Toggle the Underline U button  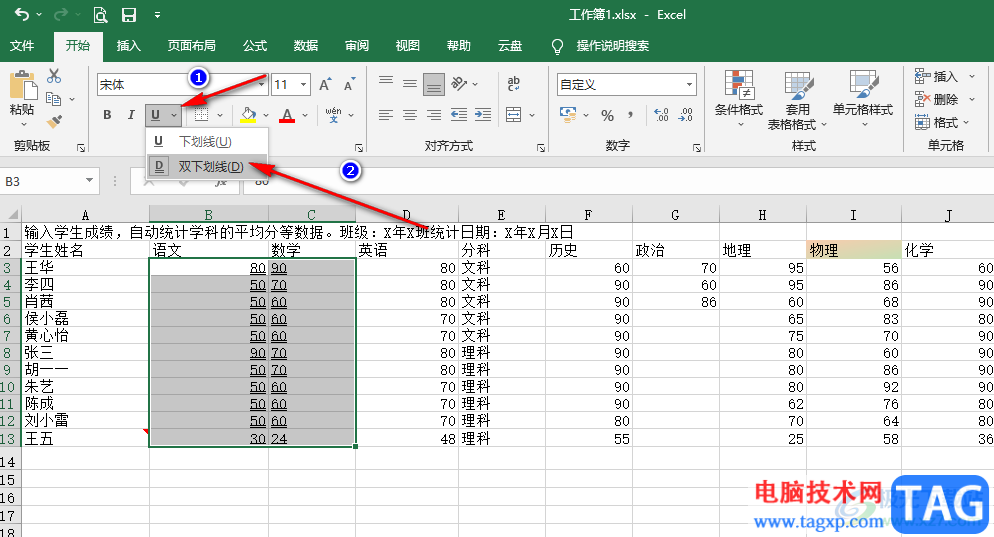coord(155,115)
